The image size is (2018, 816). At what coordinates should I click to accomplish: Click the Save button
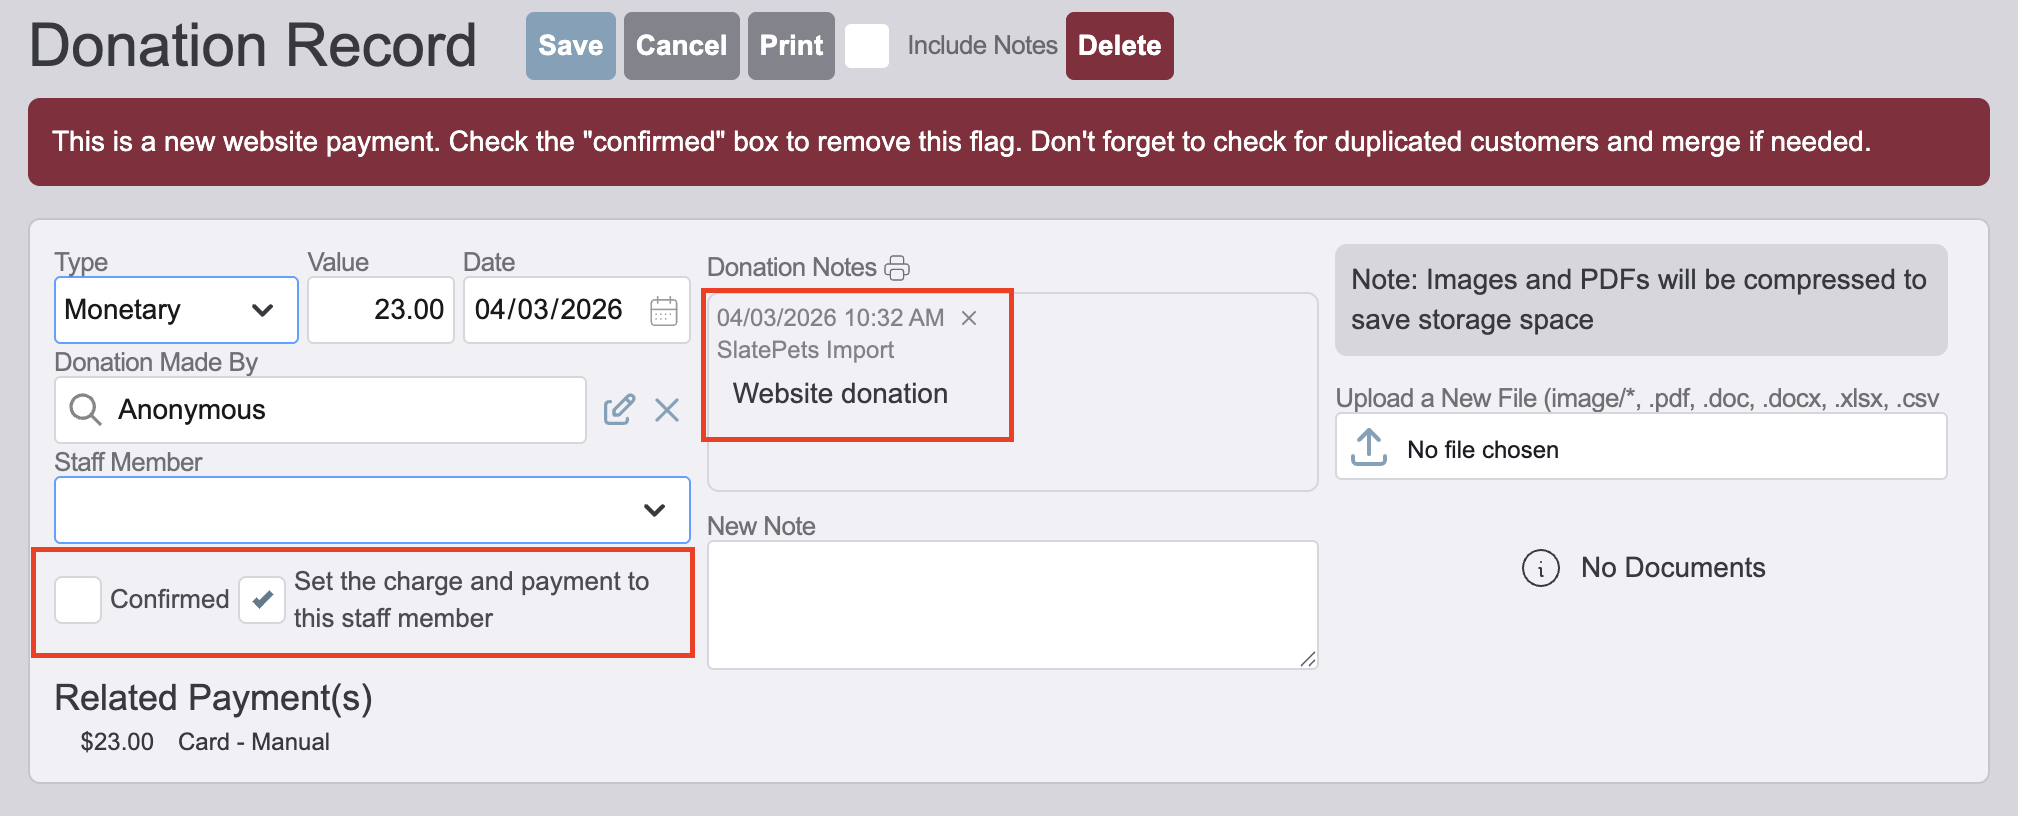(x=569, y=45)
